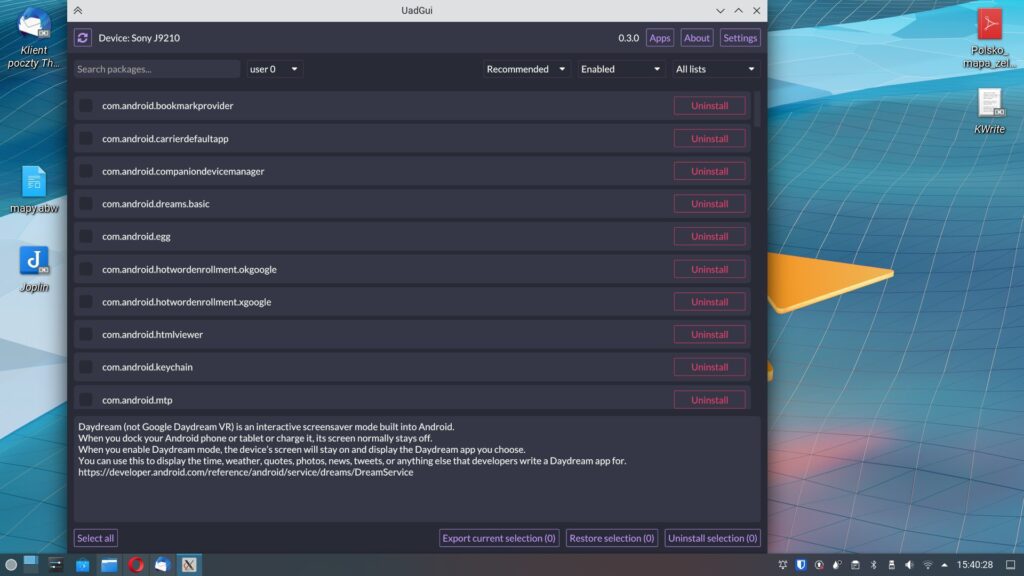This screenshot has width=1024, height=576.
Task: Check com.android.bookmarkprovider checkbox
Action: click(86, 105)
